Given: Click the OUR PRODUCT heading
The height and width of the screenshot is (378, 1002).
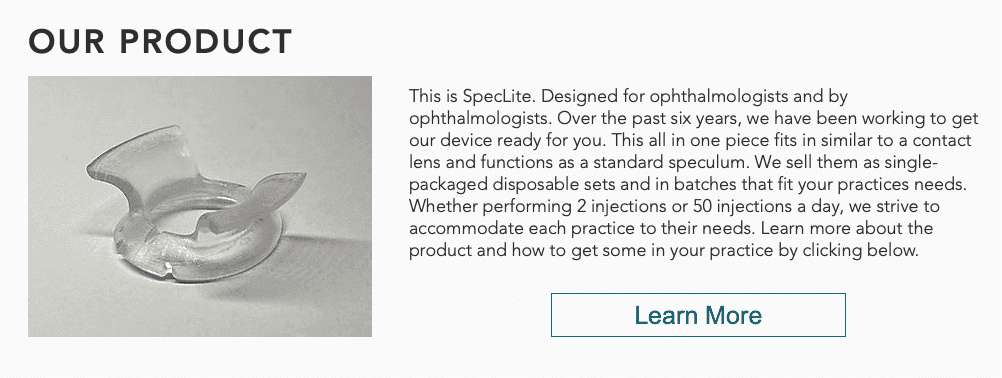Looking at the screenshot, I should (160, 42).
